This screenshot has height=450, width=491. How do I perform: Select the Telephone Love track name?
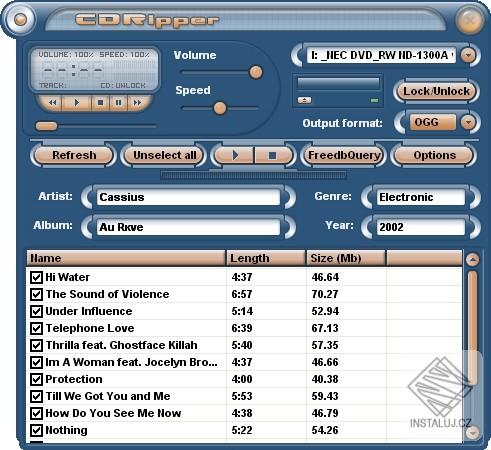90,328
